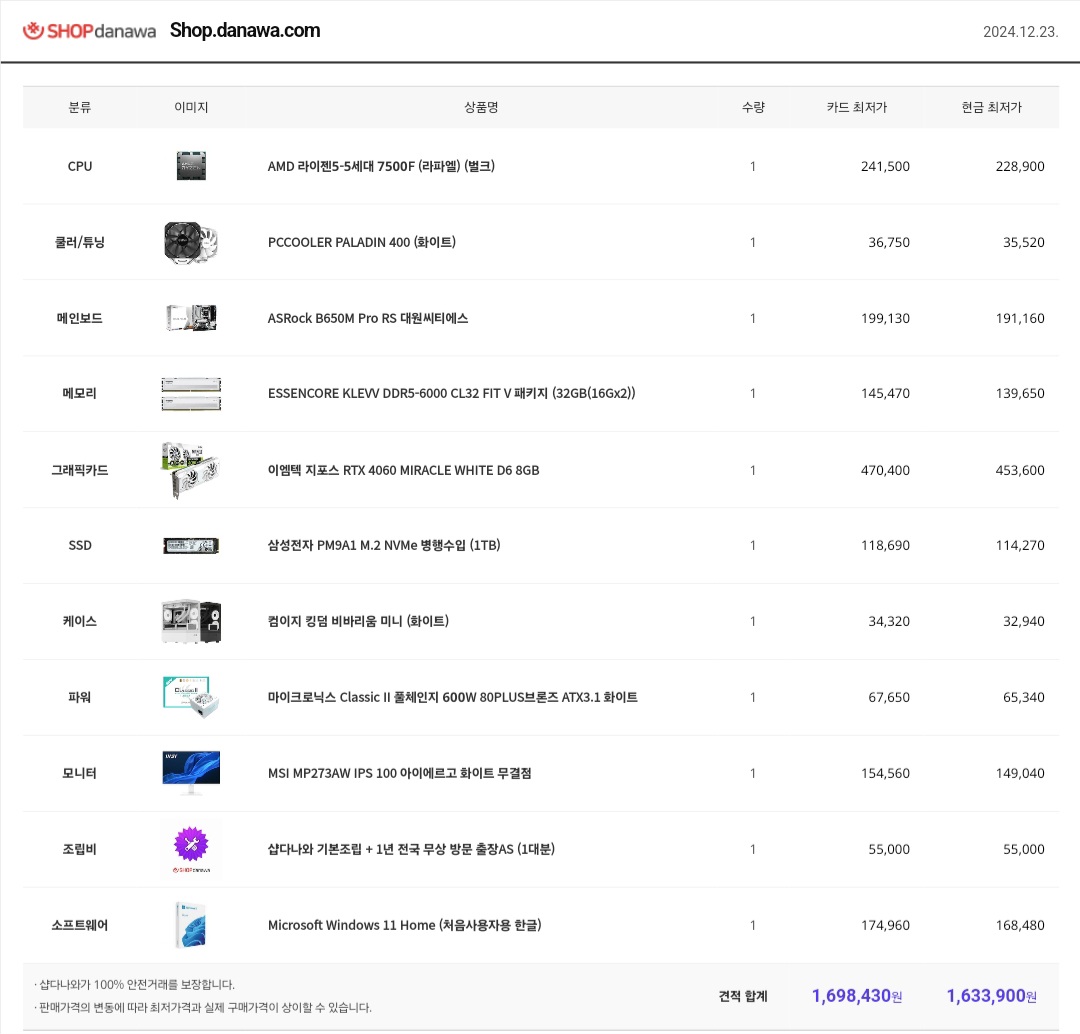Image resolution: width=1080 pixels, height=1034 pixels.
Task: Select the 모니터 category cell
Action: pyautogui.click(x=80, y=773)
